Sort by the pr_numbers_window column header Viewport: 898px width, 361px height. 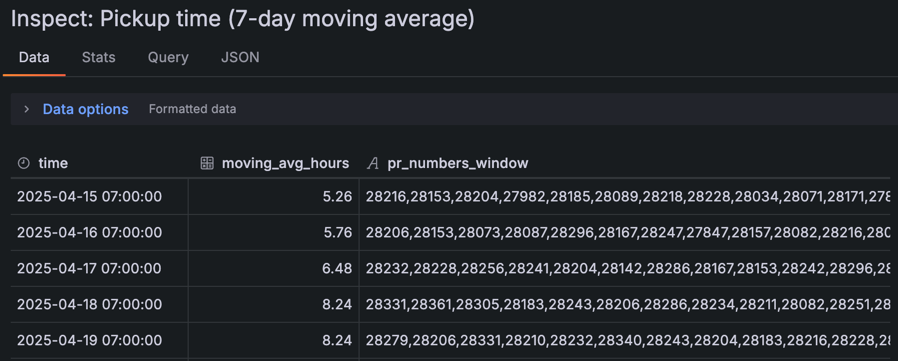tap(458, 163)
